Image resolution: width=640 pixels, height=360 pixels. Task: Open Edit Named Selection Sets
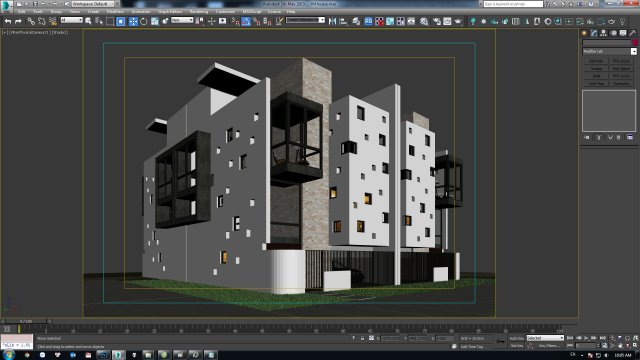(x=279, y=21)
